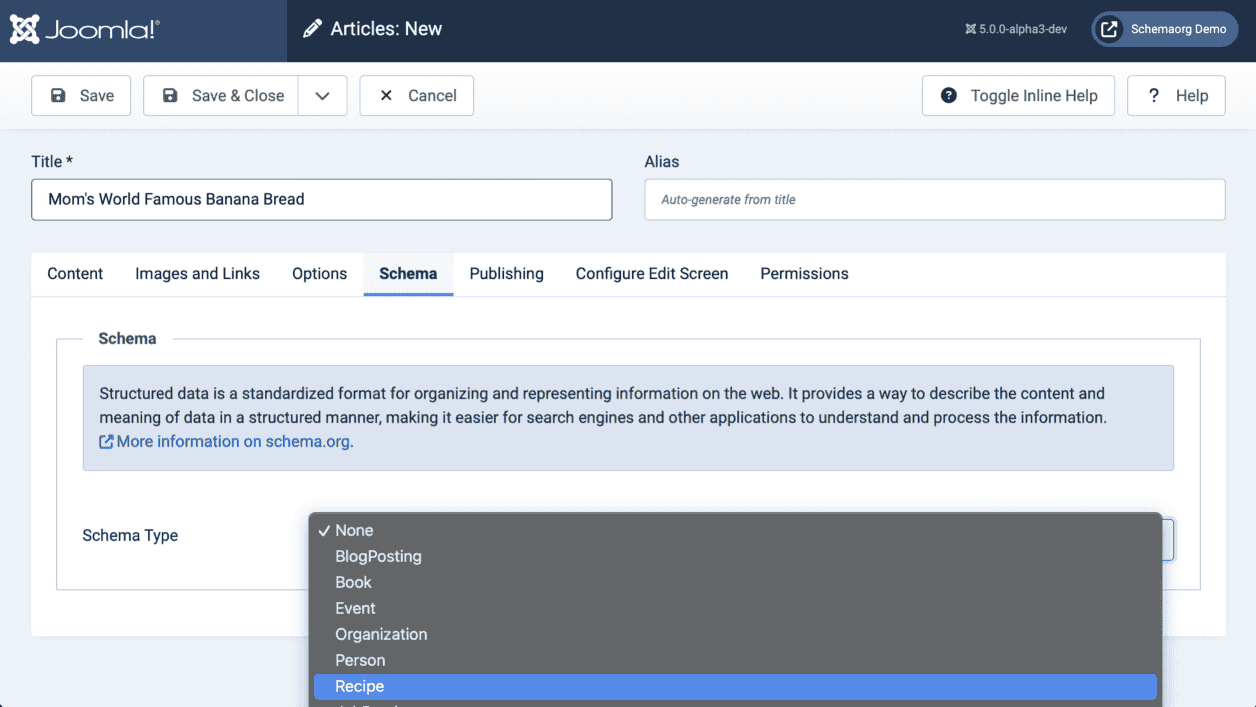Click inside the Alias input field

pos(934,199)
